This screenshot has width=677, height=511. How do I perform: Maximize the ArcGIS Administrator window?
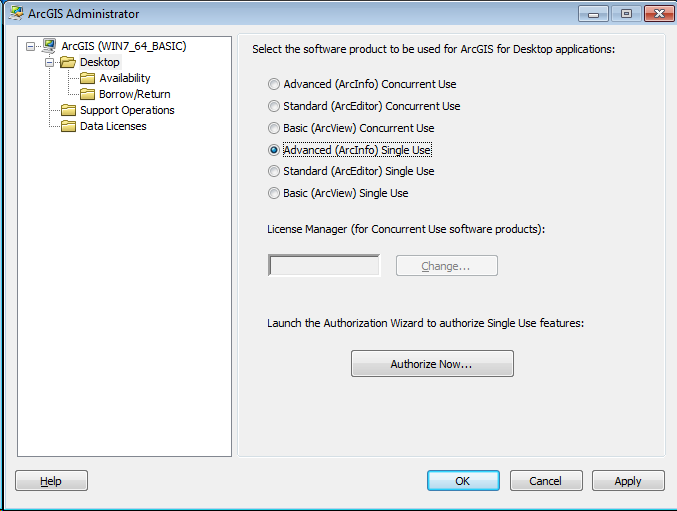click(x=626, y=14)
